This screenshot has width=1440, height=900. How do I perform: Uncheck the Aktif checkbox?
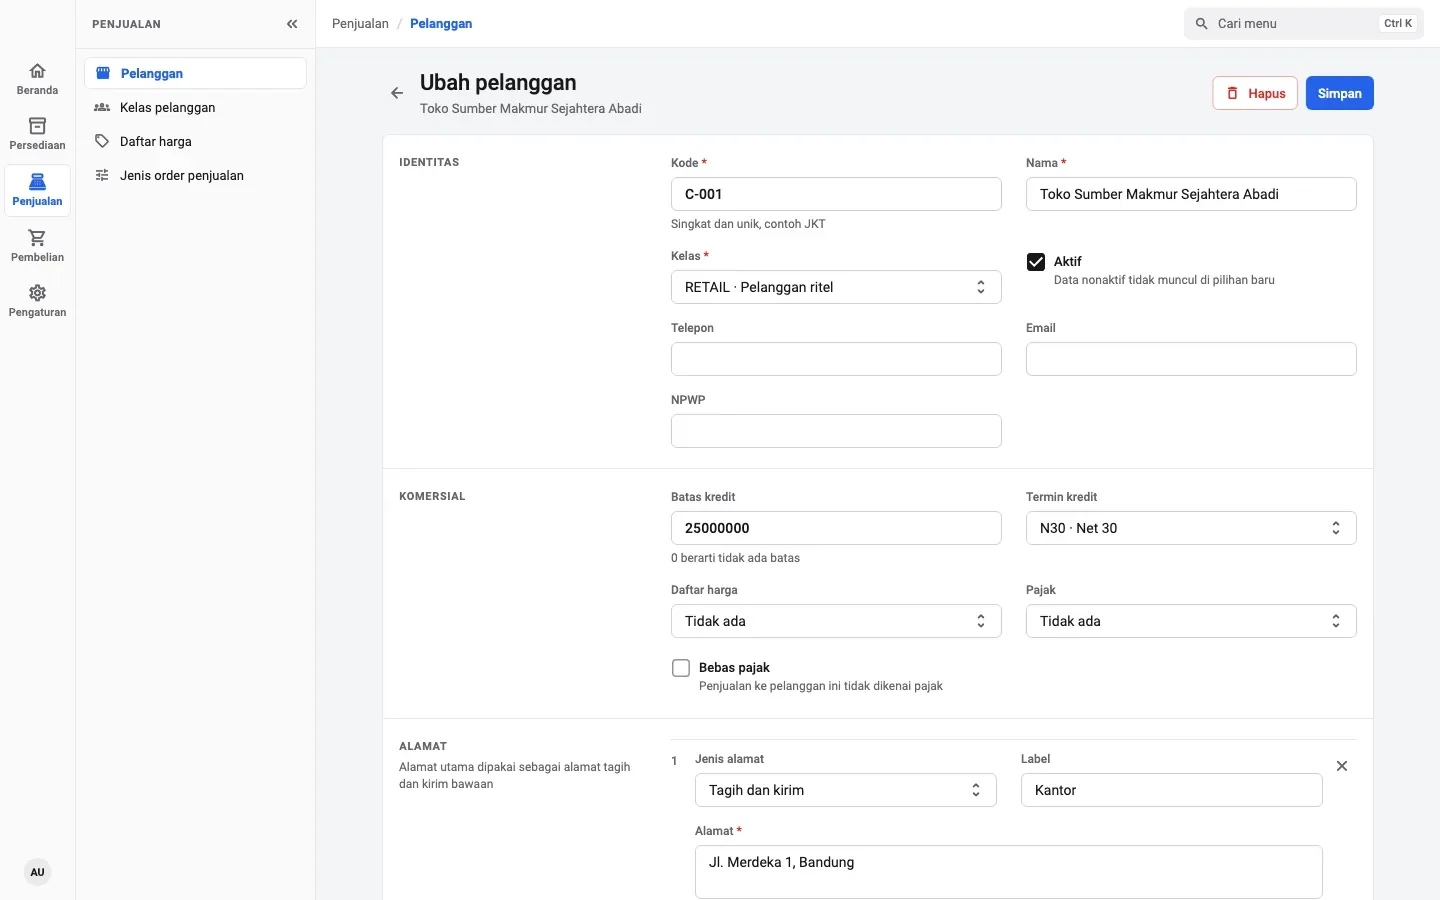(1036, 262)
